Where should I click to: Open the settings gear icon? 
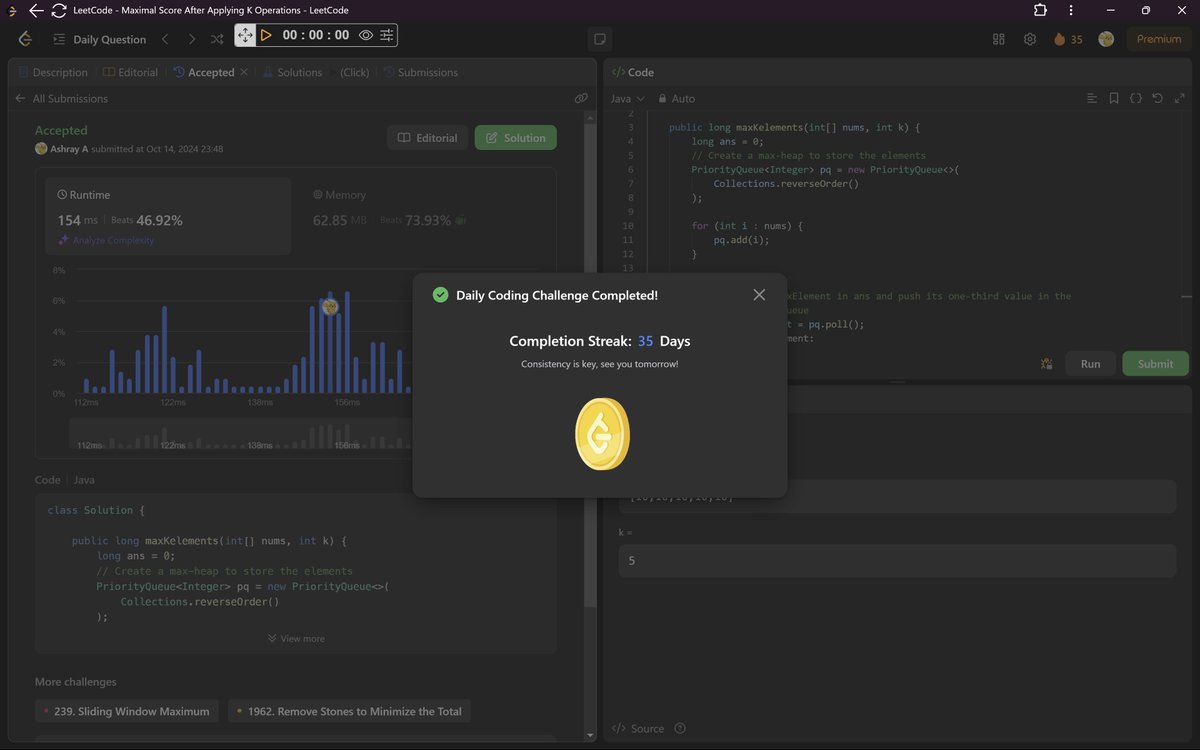(1030, 39)
